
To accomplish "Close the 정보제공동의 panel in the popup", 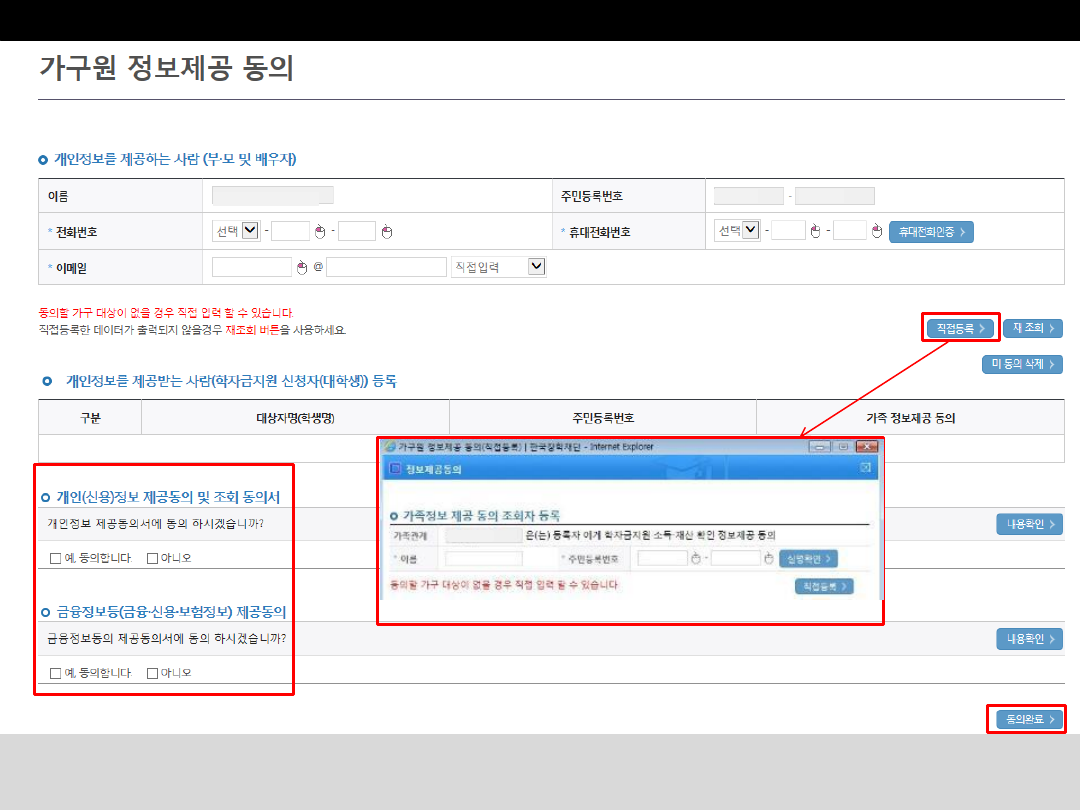I will [865, 468].
